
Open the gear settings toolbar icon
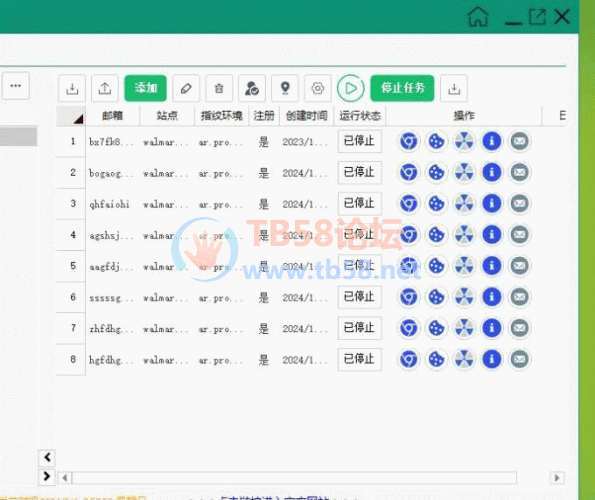point(318,88)
